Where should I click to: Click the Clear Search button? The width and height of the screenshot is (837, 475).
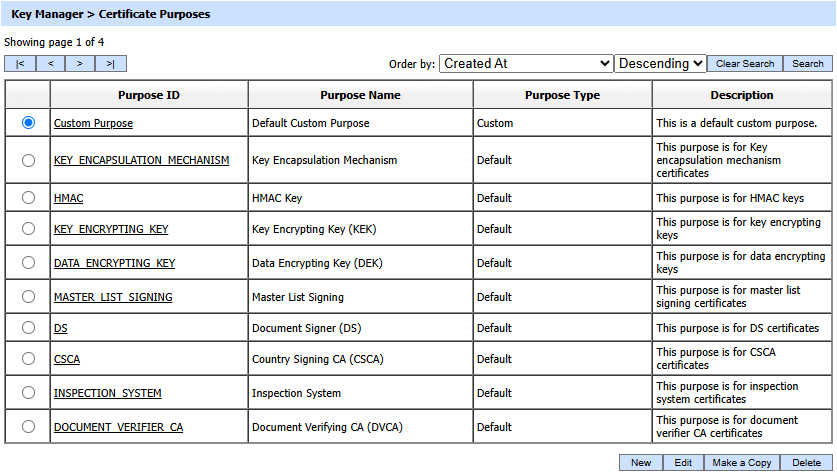744,63
